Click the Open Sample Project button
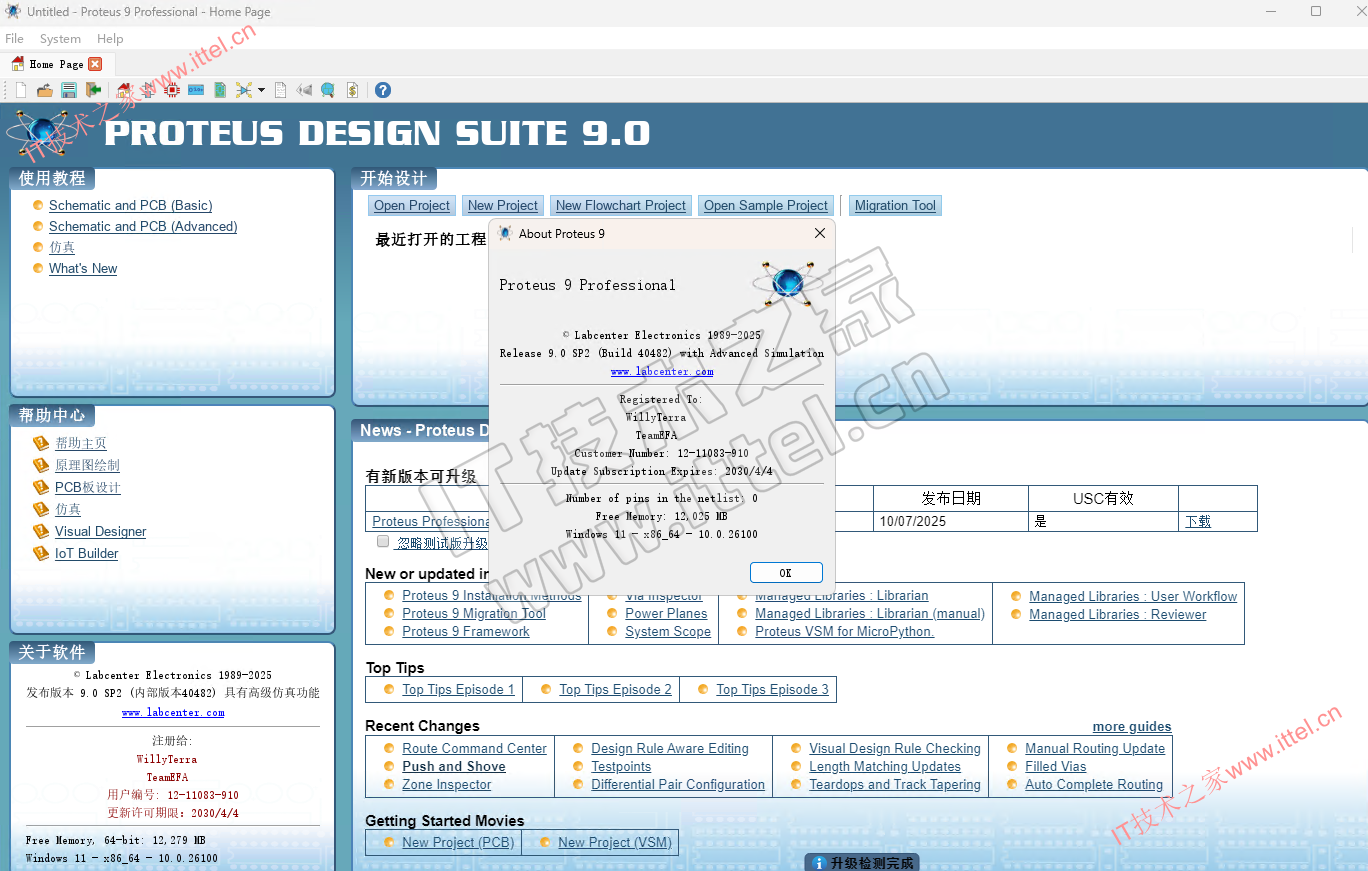1368x871 pixels. coord(766,206)
